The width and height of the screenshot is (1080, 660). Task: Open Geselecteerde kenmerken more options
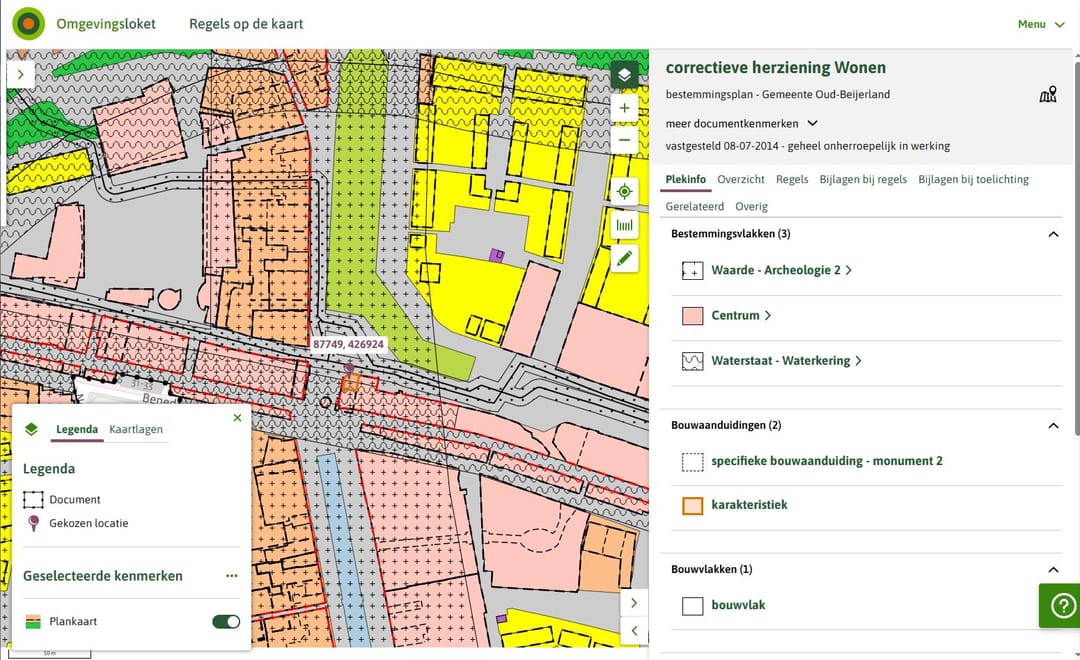pos(232,576)
